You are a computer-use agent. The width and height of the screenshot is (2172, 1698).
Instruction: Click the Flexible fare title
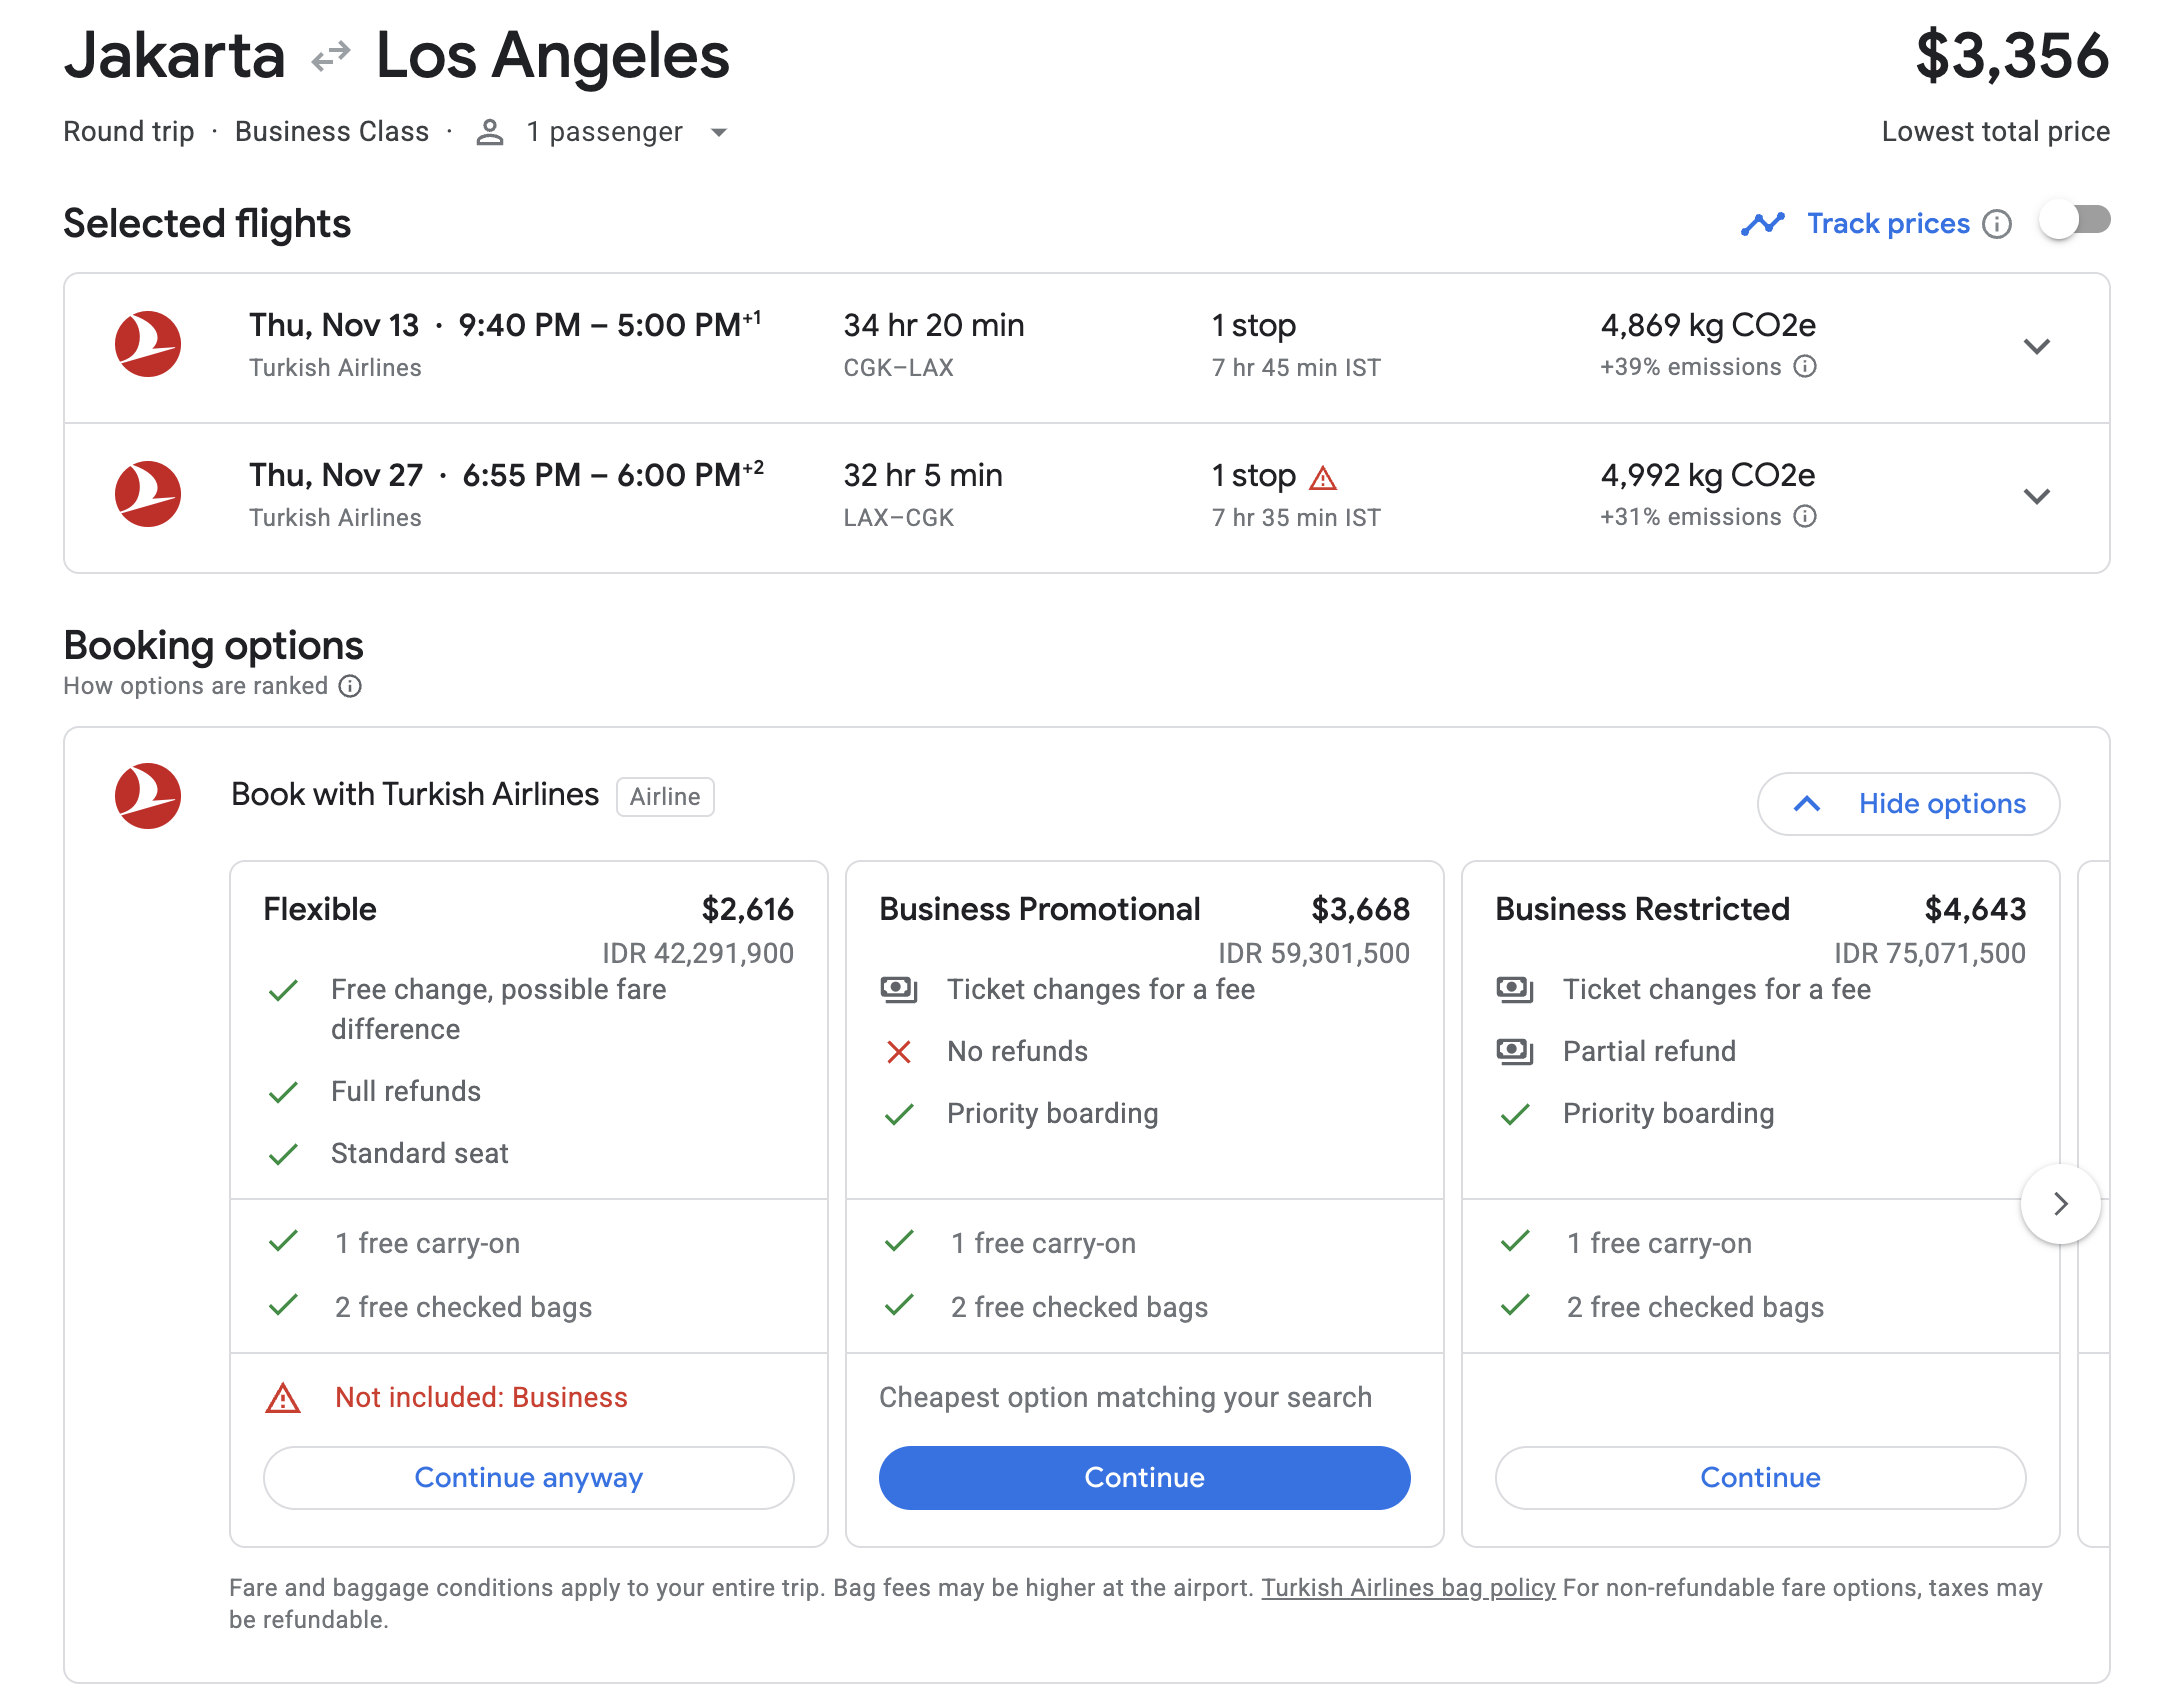pos(320,909)
